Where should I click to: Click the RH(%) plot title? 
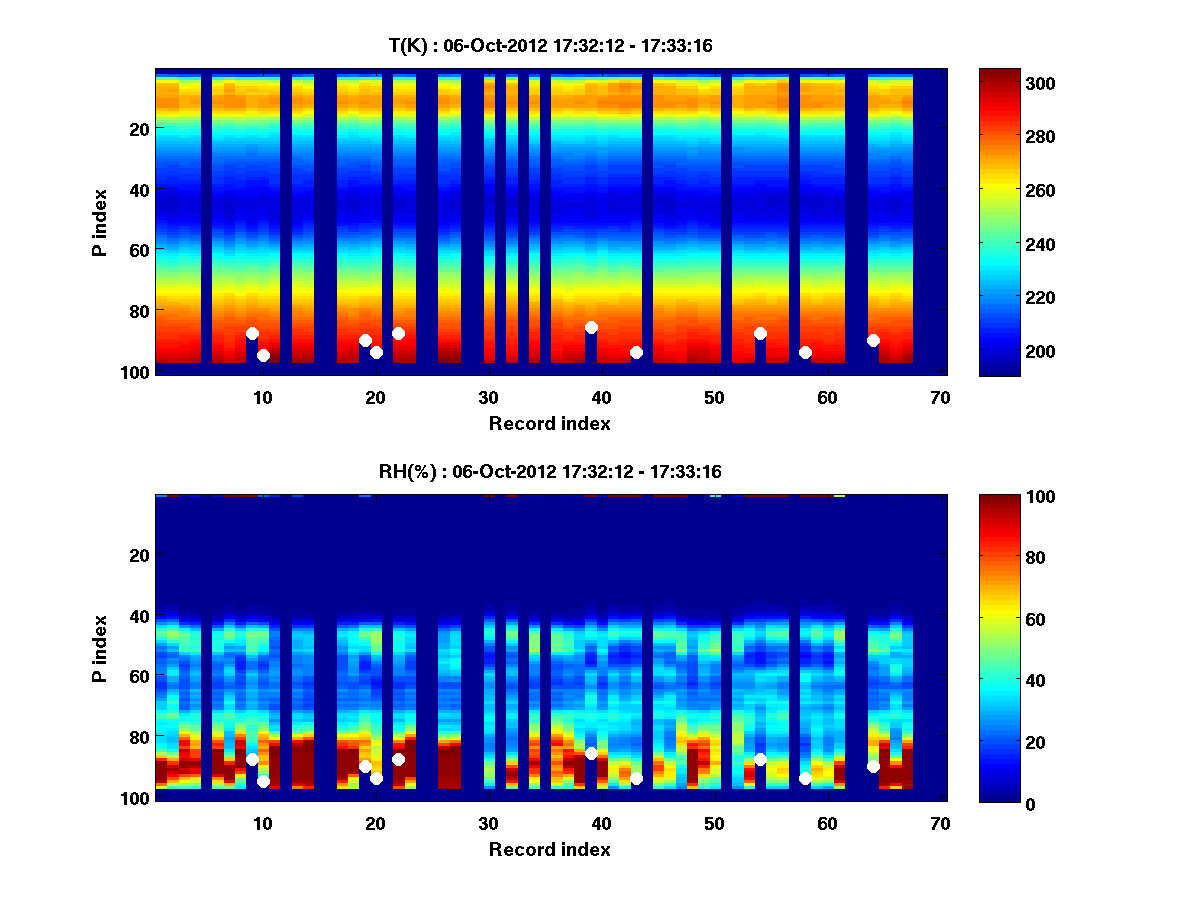tap(549, 471)
